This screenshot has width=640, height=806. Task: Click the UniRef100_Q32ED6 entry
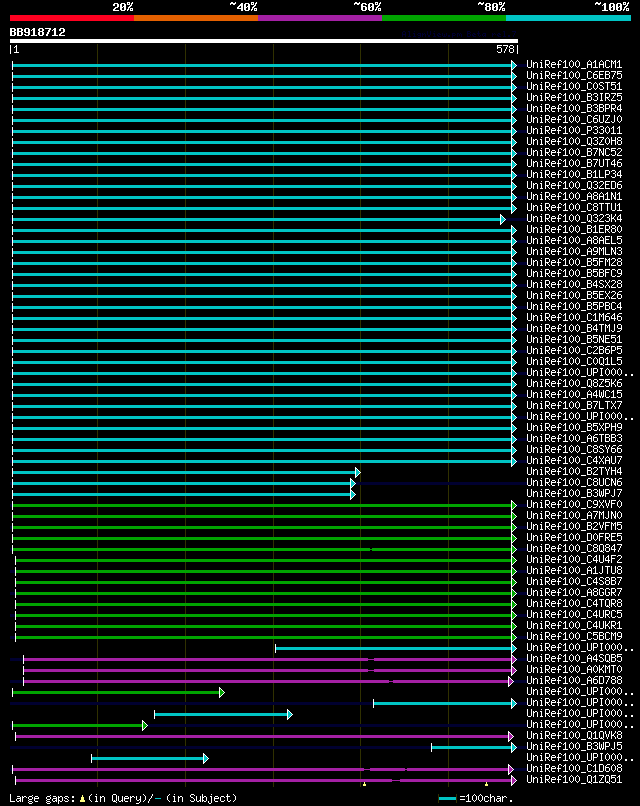[574, 186]
